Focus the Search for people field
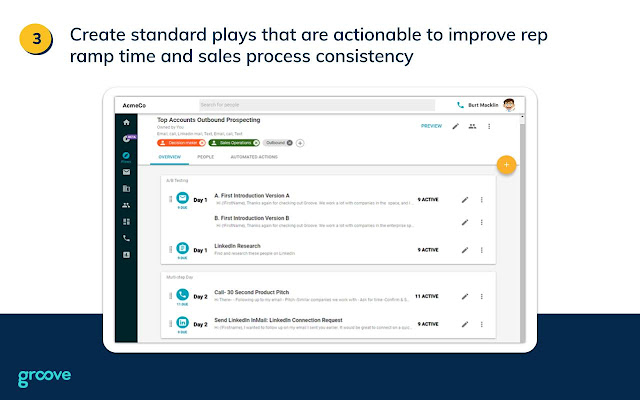640x400 pixels. [317, 105]
